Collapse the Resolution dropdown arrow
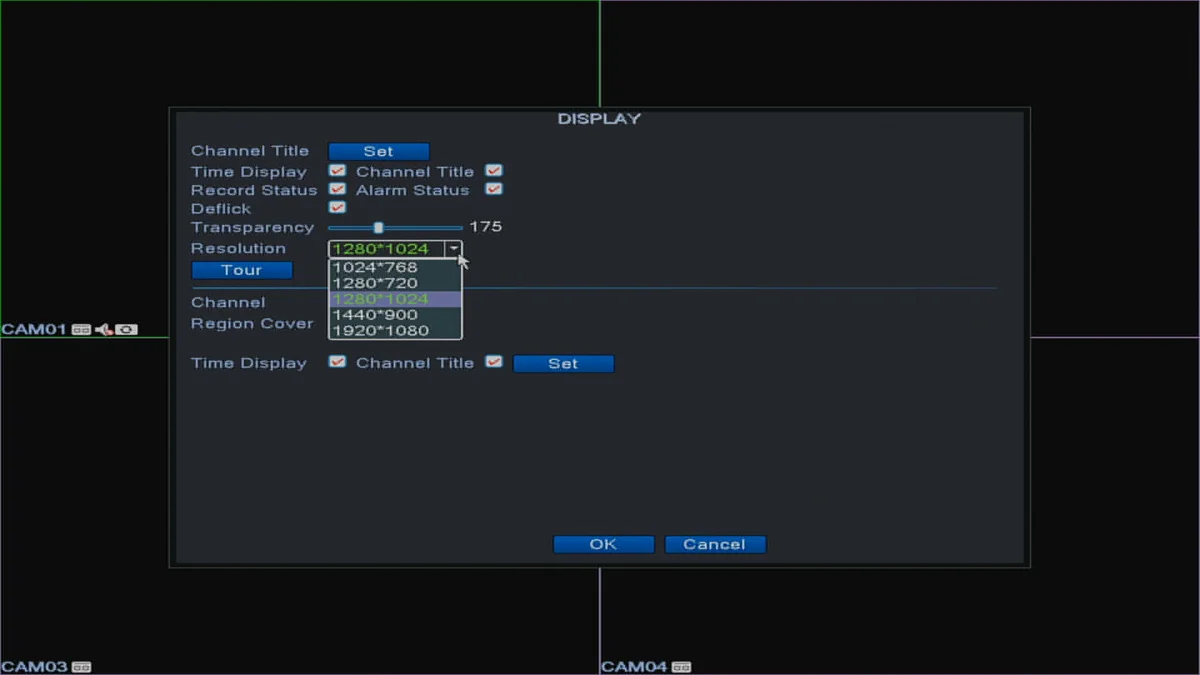1200x675 pixels. tap(454, 249)
